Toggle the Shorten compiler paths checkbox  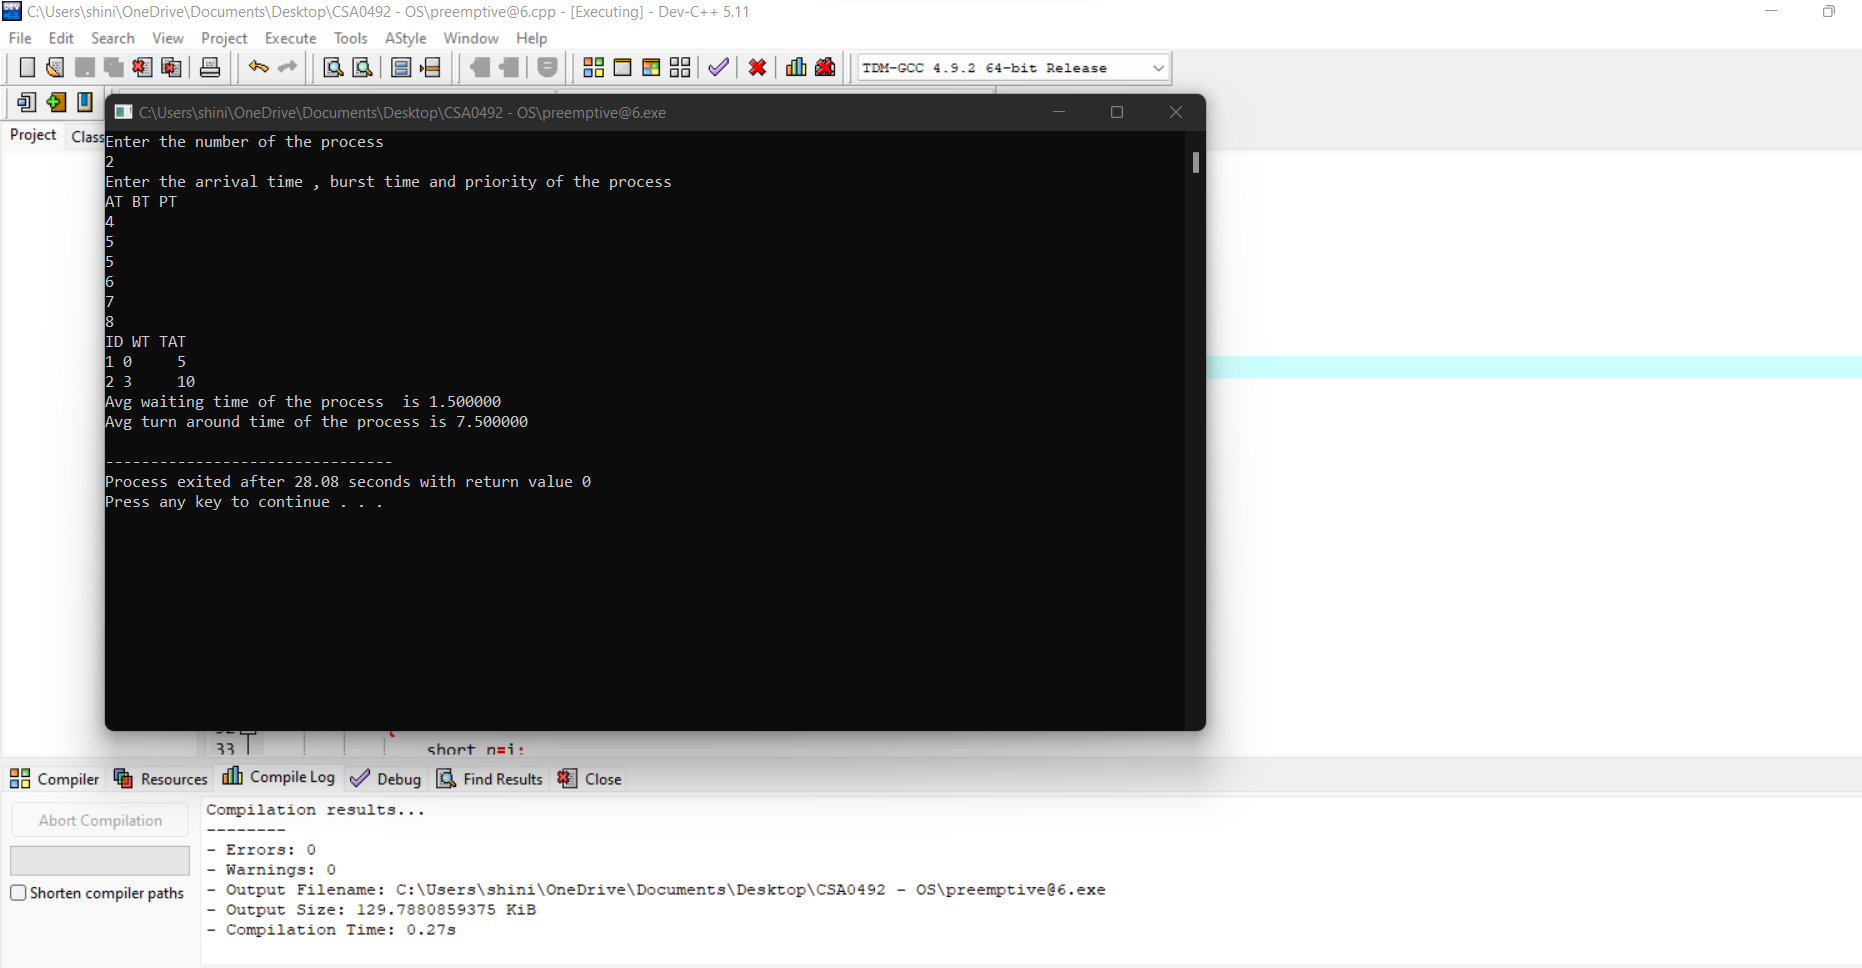point(17,893)
